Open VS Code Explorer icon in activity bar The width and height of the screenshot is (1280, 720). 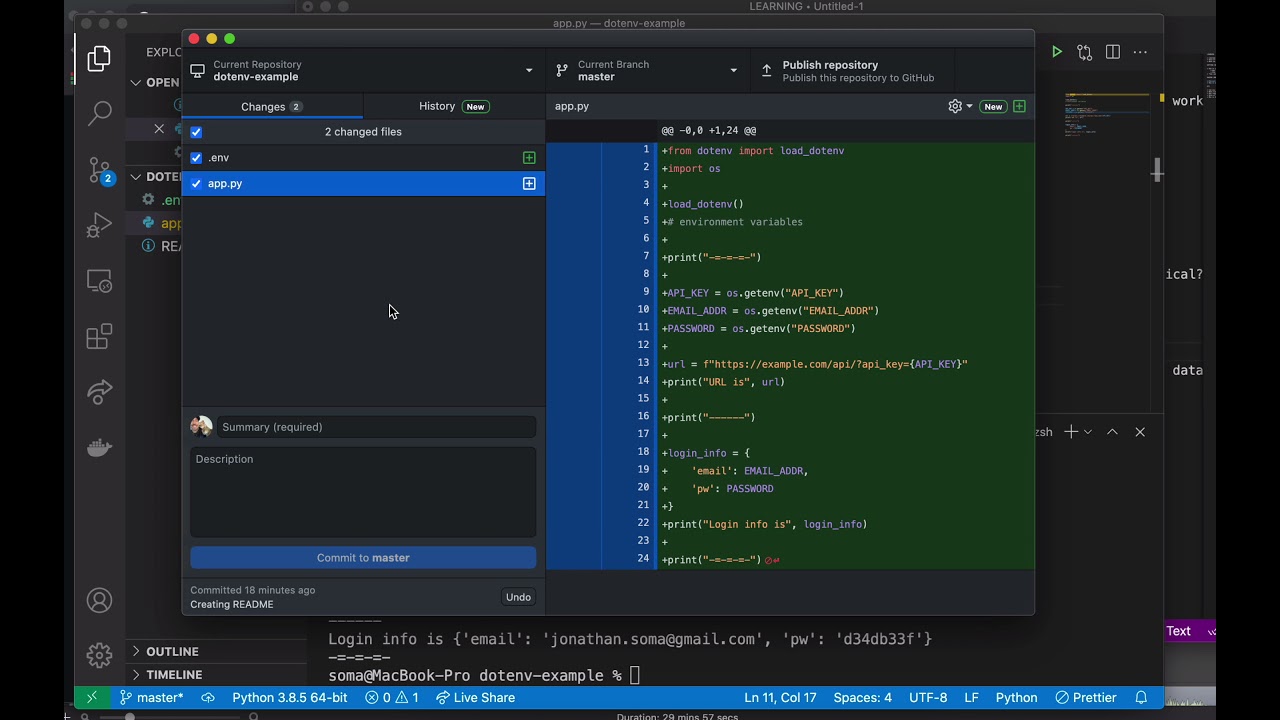[99, 59]
